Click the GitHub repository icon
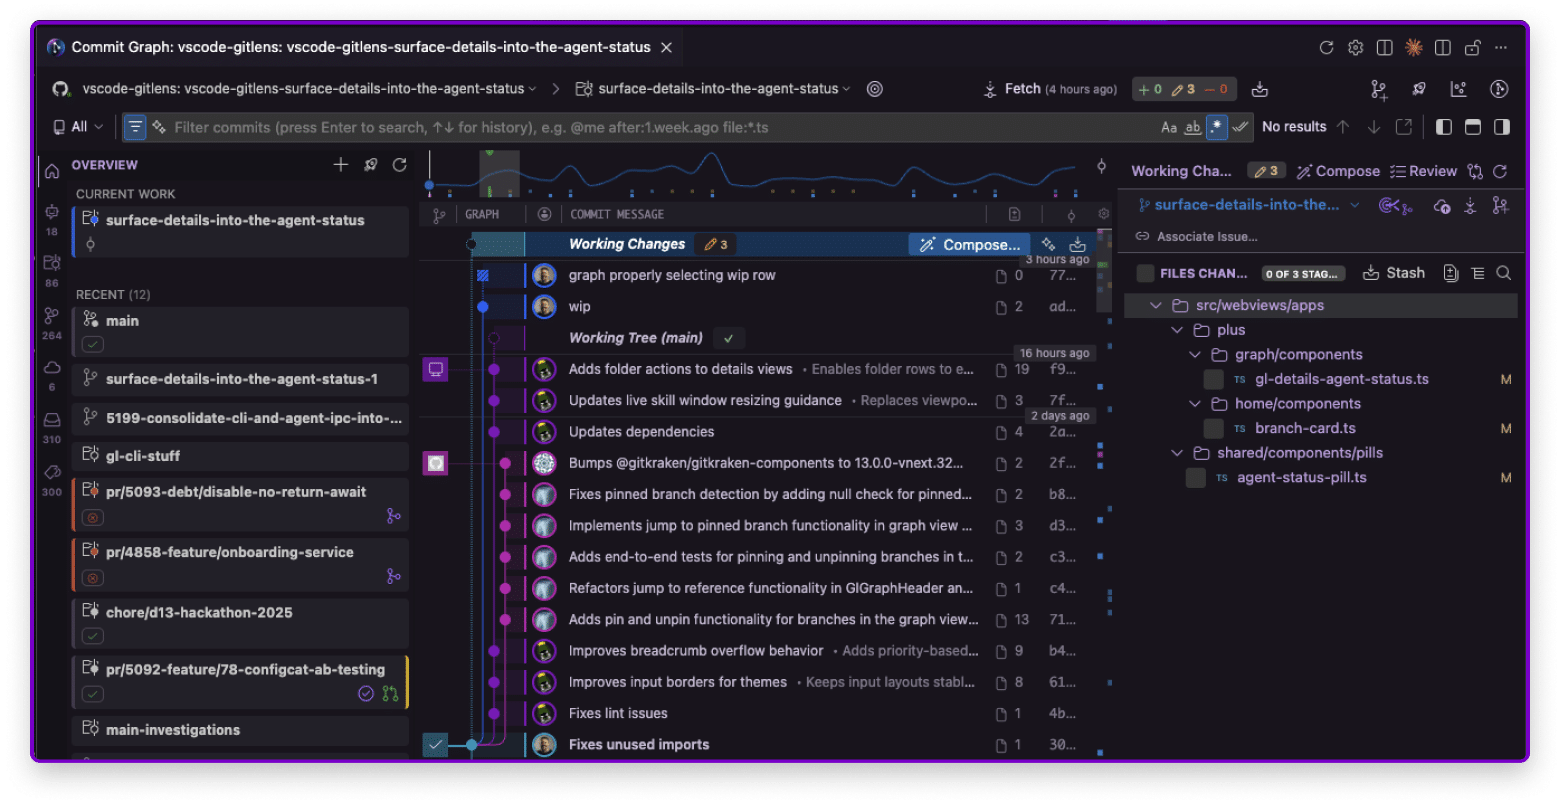Viewport: 1560px width, 803px height. (61, 89)
